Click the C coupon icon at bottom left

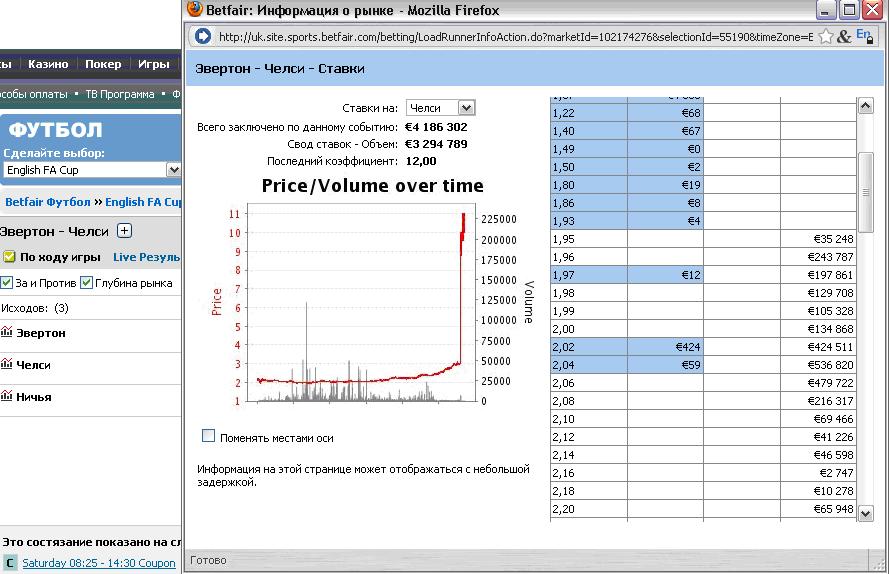[x=9, y=563]
